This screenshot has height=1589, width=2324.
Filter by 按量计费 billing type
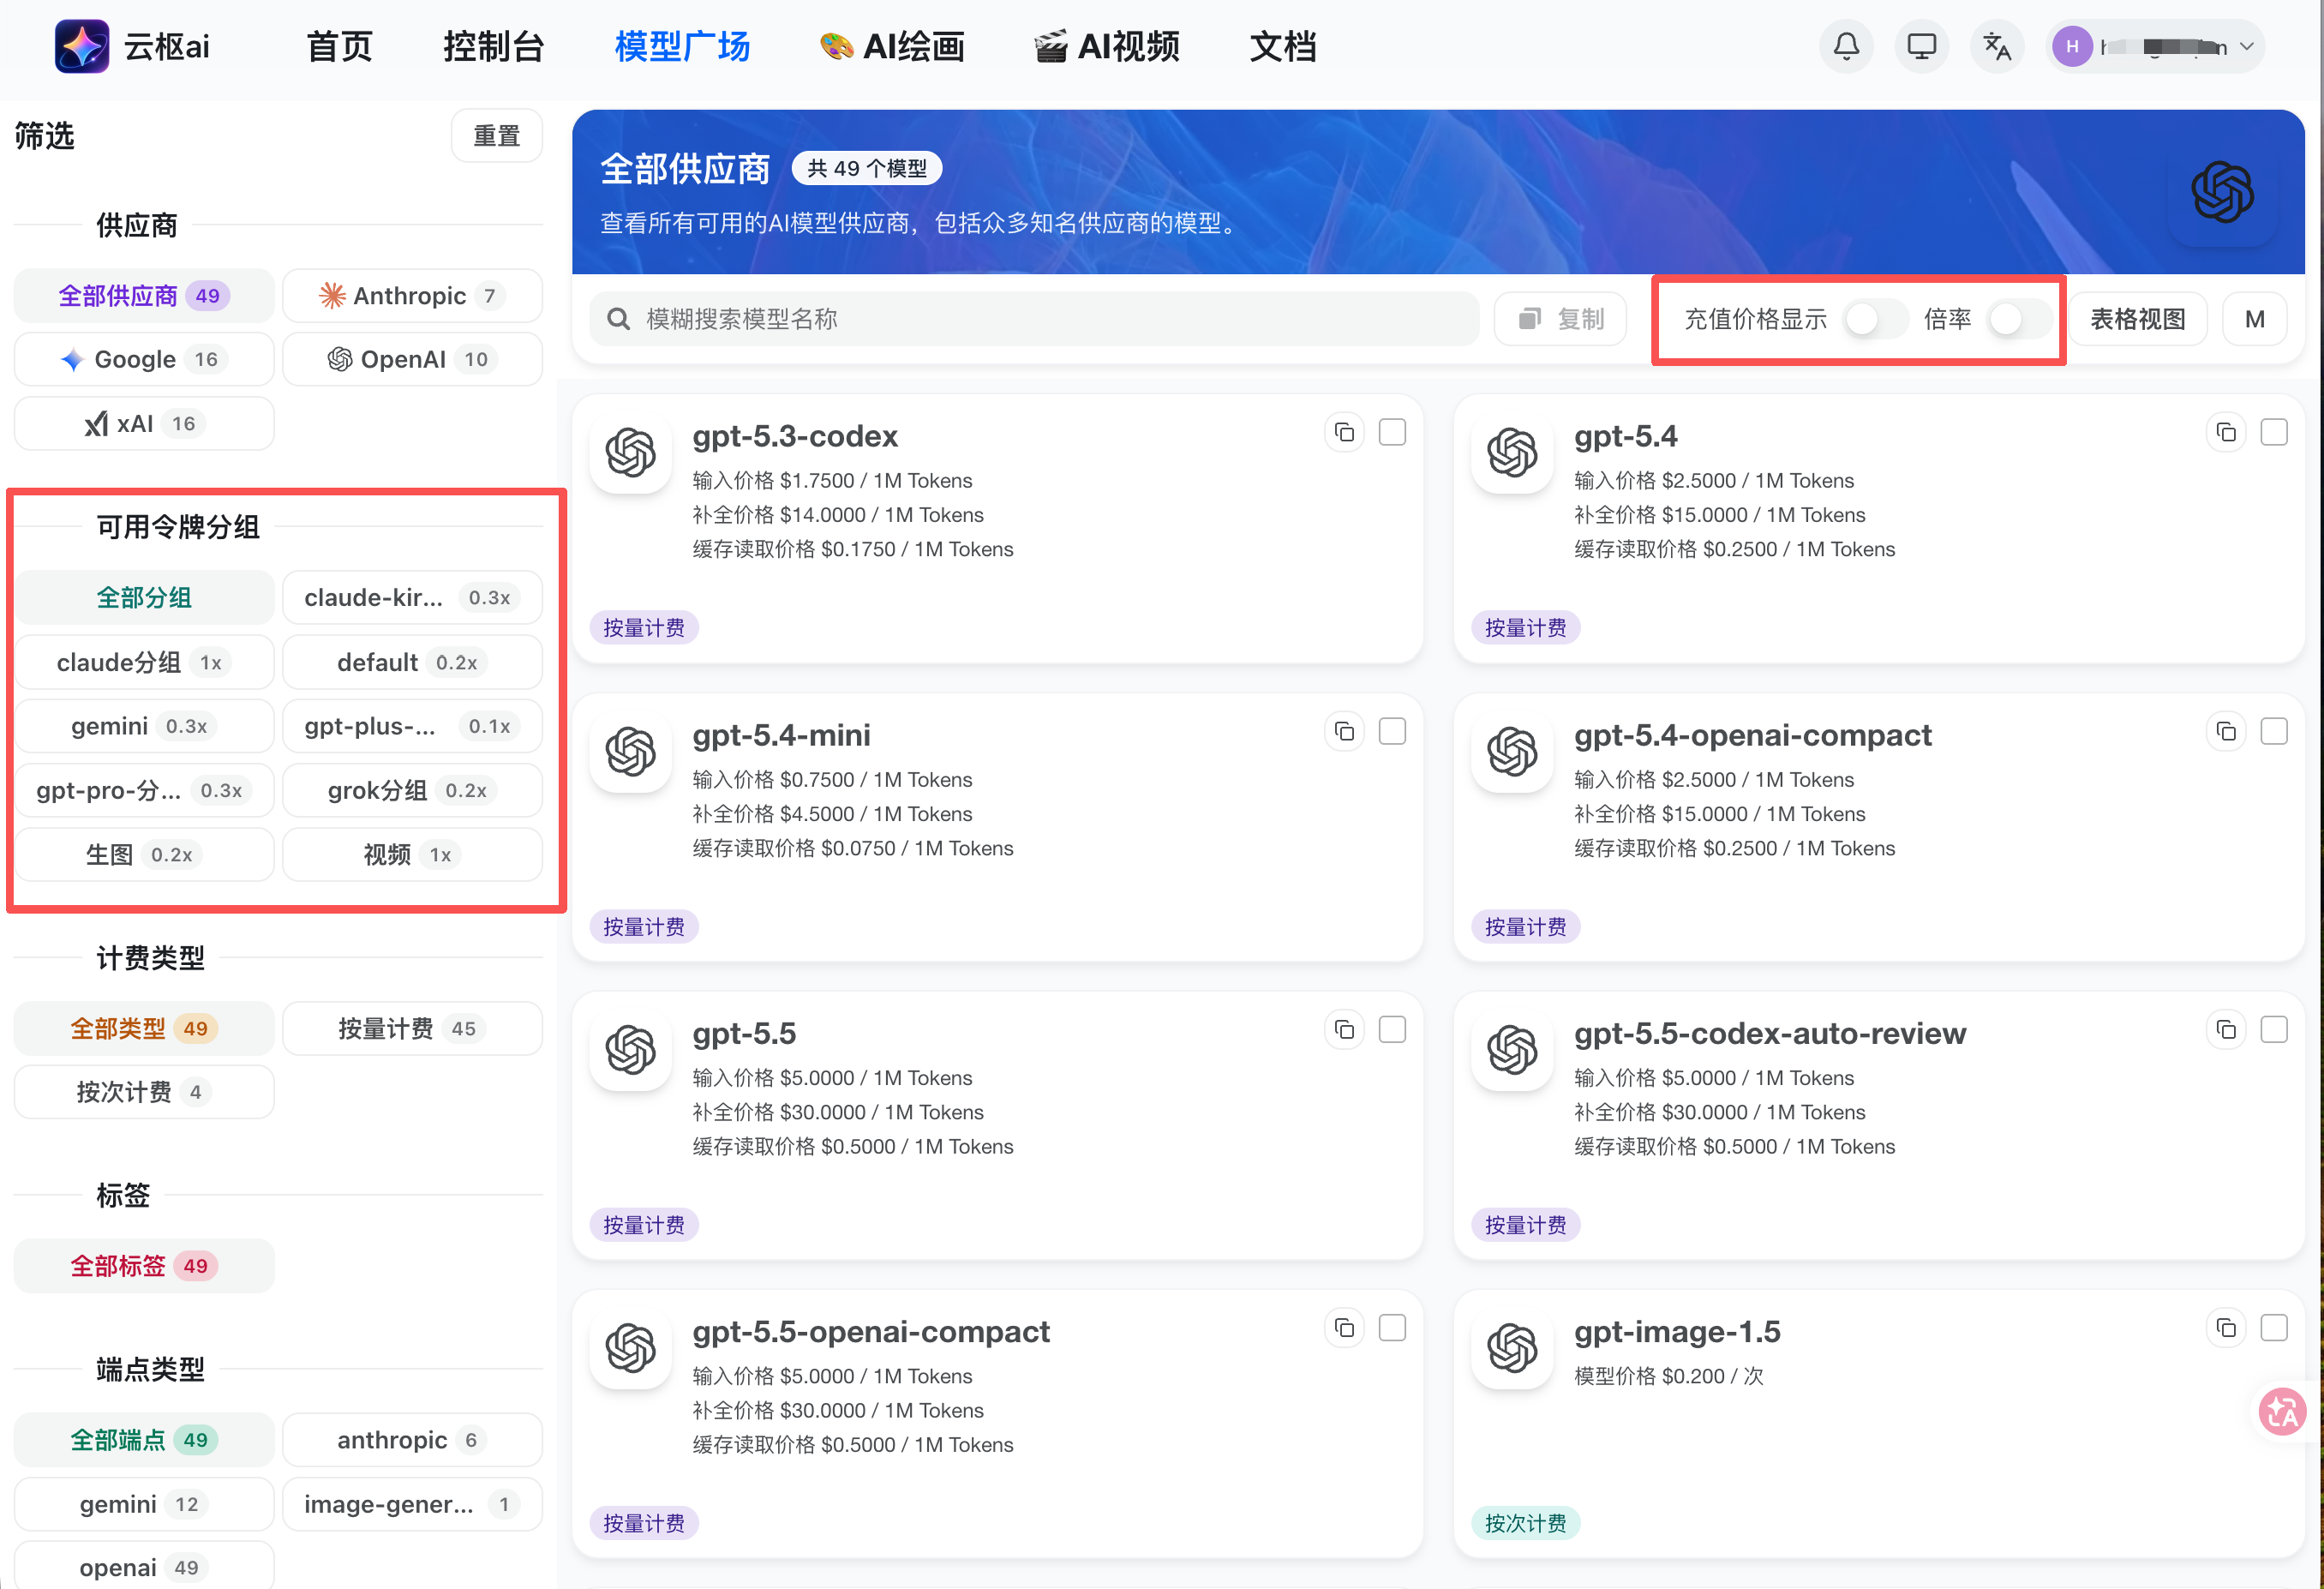tap(412, 1028)
